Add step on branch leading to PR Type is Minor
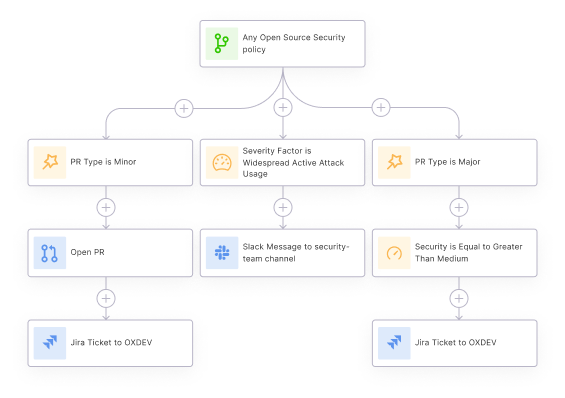This screenshot has height=398, width=565. point(184,108)
